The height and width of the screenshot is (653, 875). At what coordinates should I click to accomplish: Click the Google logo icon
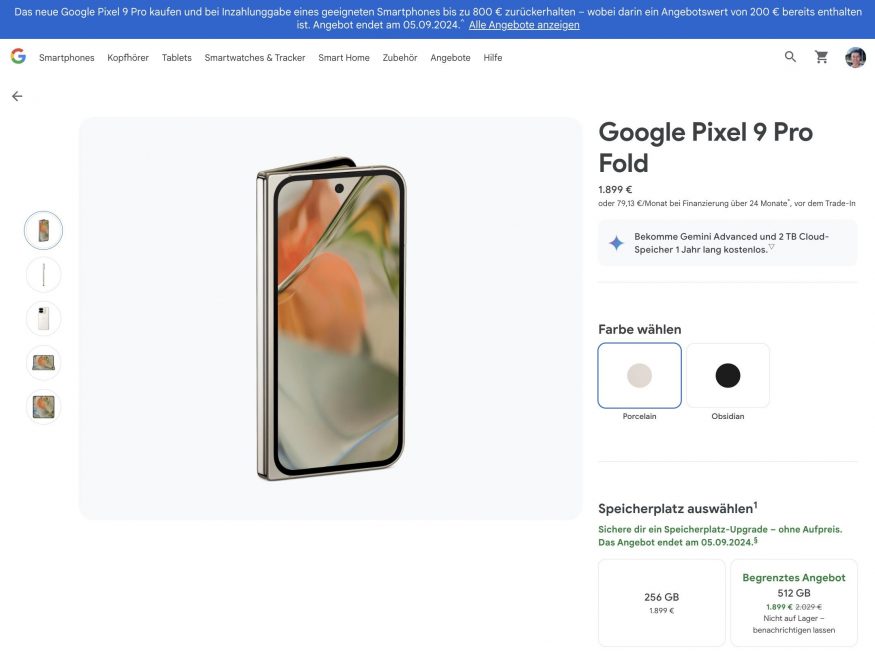click(18, 57)
